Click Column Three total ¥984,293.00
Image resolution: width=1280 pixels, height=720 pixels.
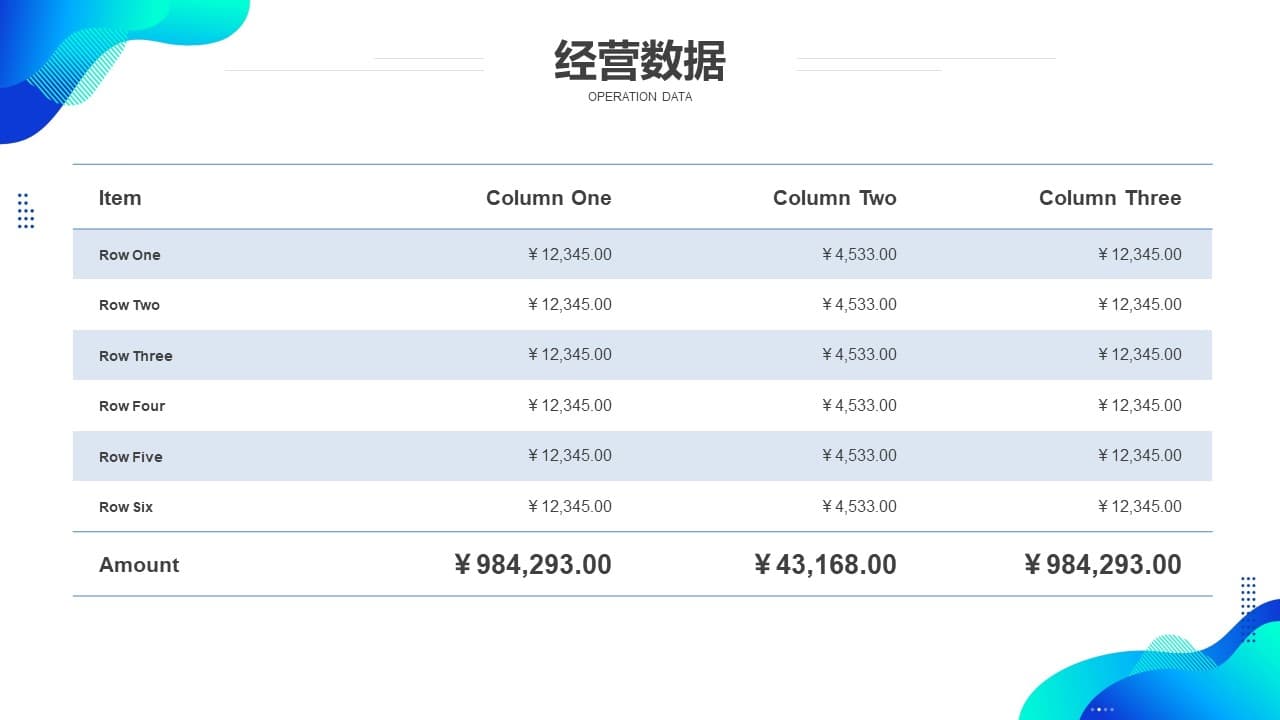tap(1103, 565)
